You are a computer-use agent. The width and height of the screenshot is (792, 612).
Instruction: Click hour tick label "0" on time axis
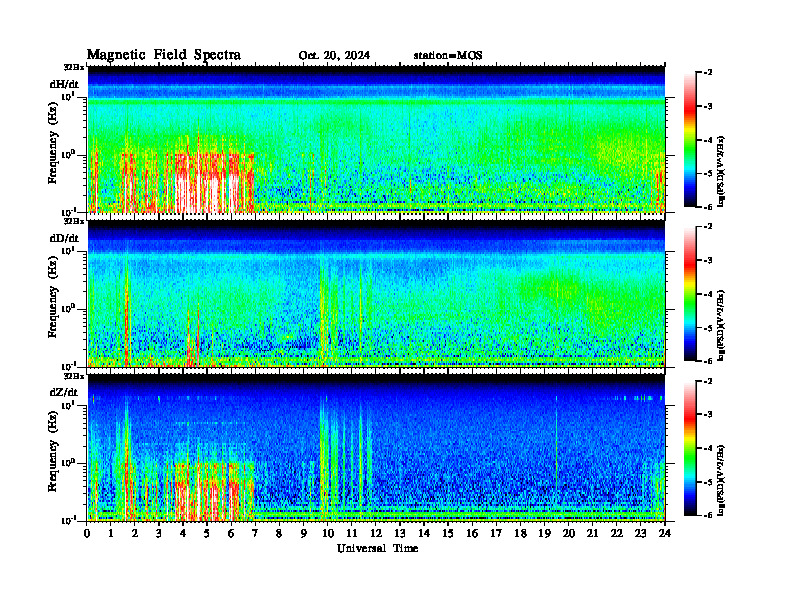[x=87, y=533]
